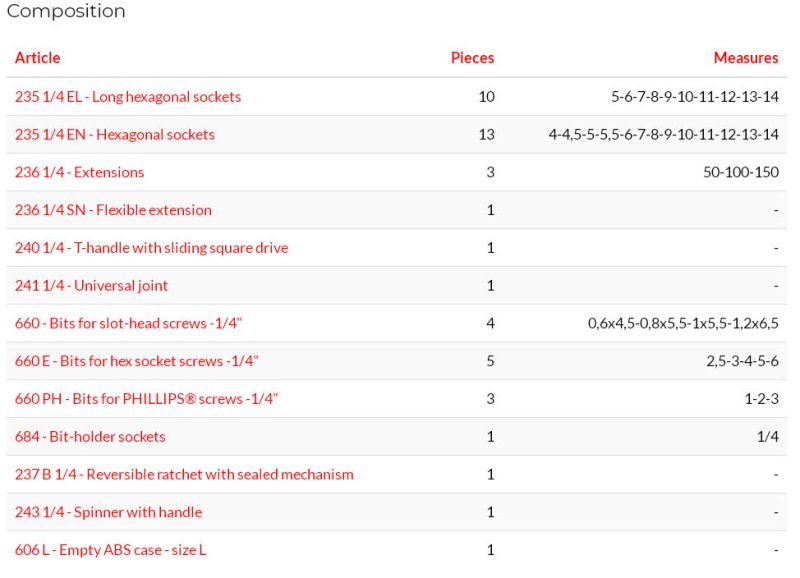The height and width of the screenshot is (578, 800).
Task: Click the Pieces column header
Action: pos(472,58)
